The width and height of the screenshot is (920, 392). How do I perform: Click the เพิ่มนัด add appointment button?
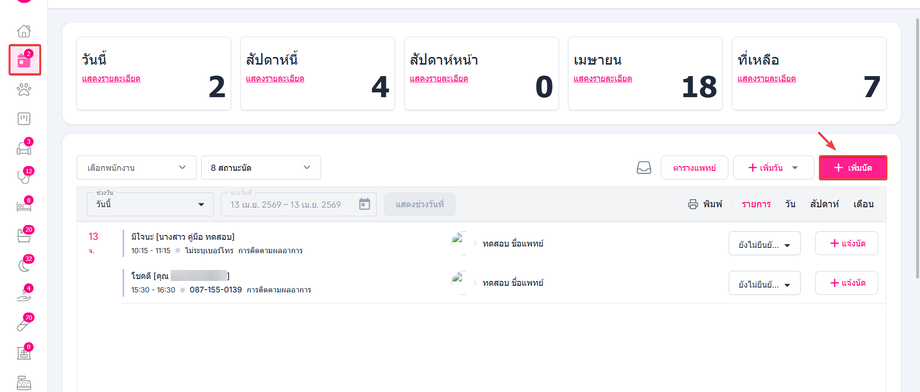tap(853, 168)
